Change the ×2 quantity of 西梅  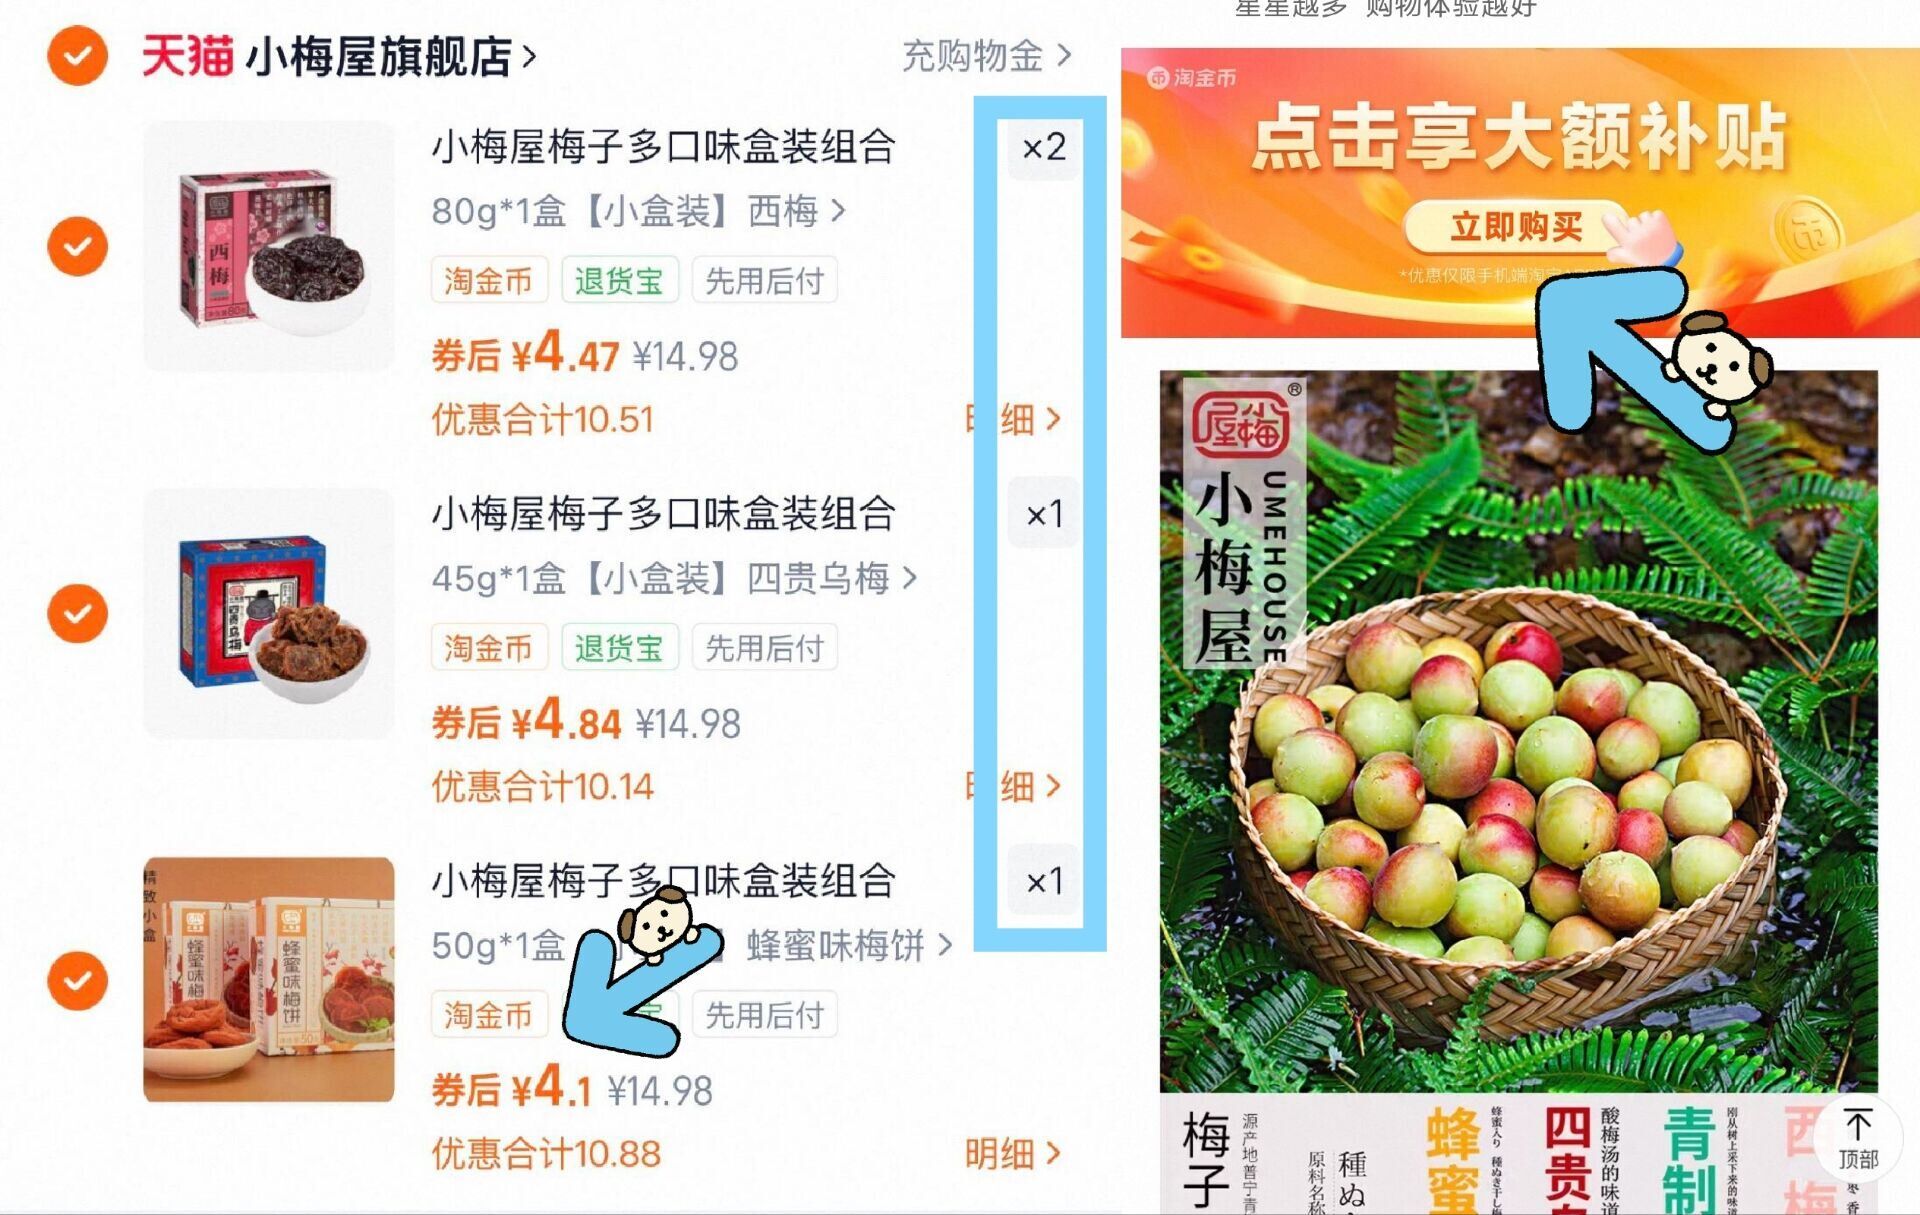[1044, 148]
